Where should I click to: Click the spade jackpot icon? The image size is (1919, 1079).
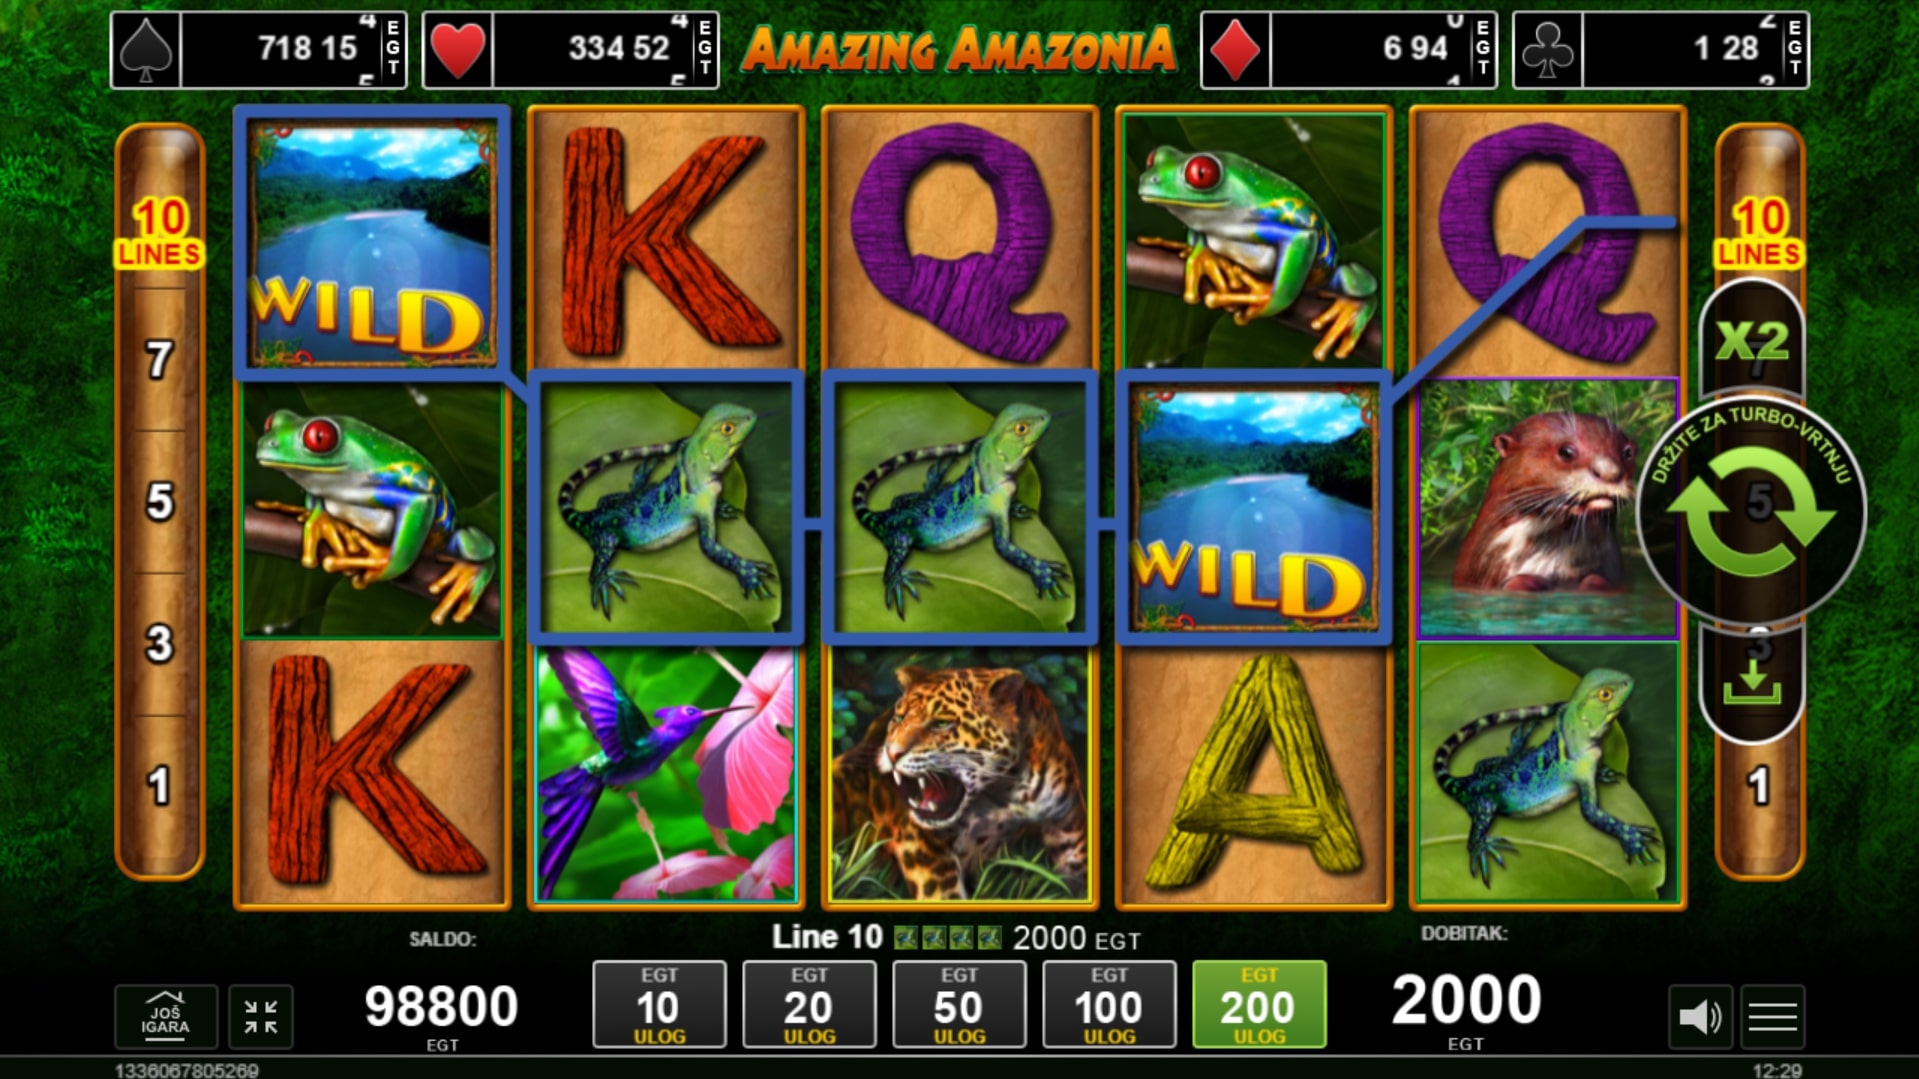point(146,49)
